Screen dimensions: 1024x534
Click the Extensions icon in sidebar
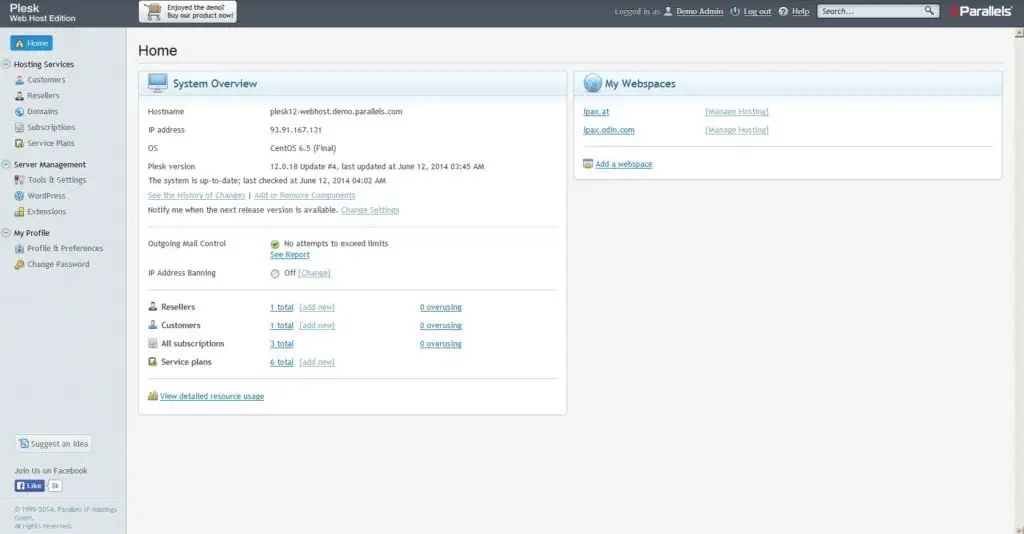(19, 212)
